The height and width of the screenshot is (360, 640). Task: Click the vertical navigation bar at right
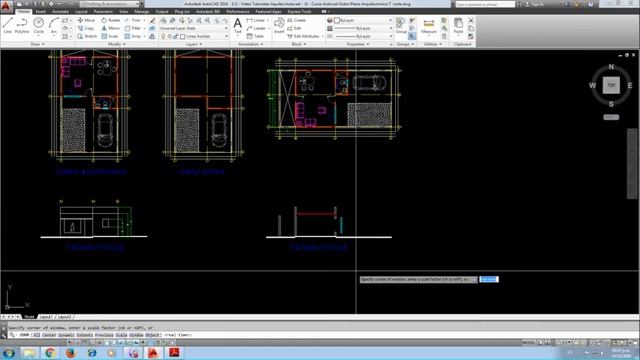tap(632, 164)
